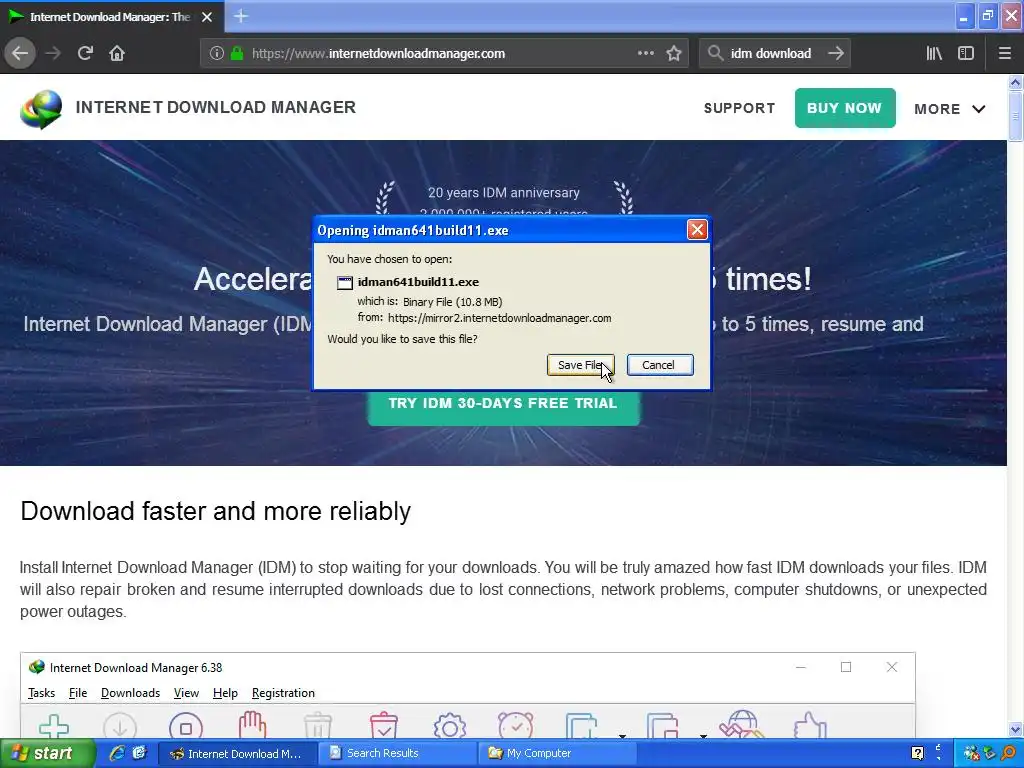This screenshot has height=768, width=1024.
Task: Expand the MORE dropdown menu
Action: [x=950, y=109]
